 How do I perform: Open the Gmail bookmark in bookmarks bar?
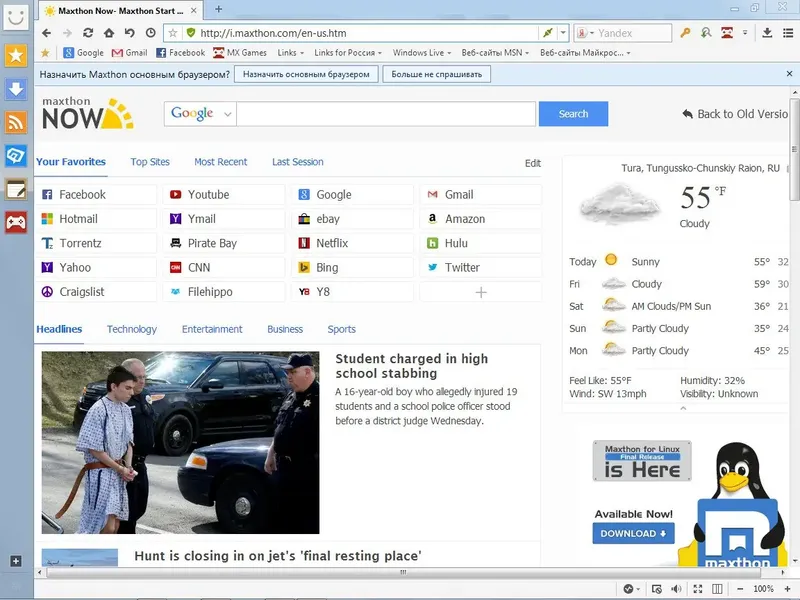click(x=130, y=53)
